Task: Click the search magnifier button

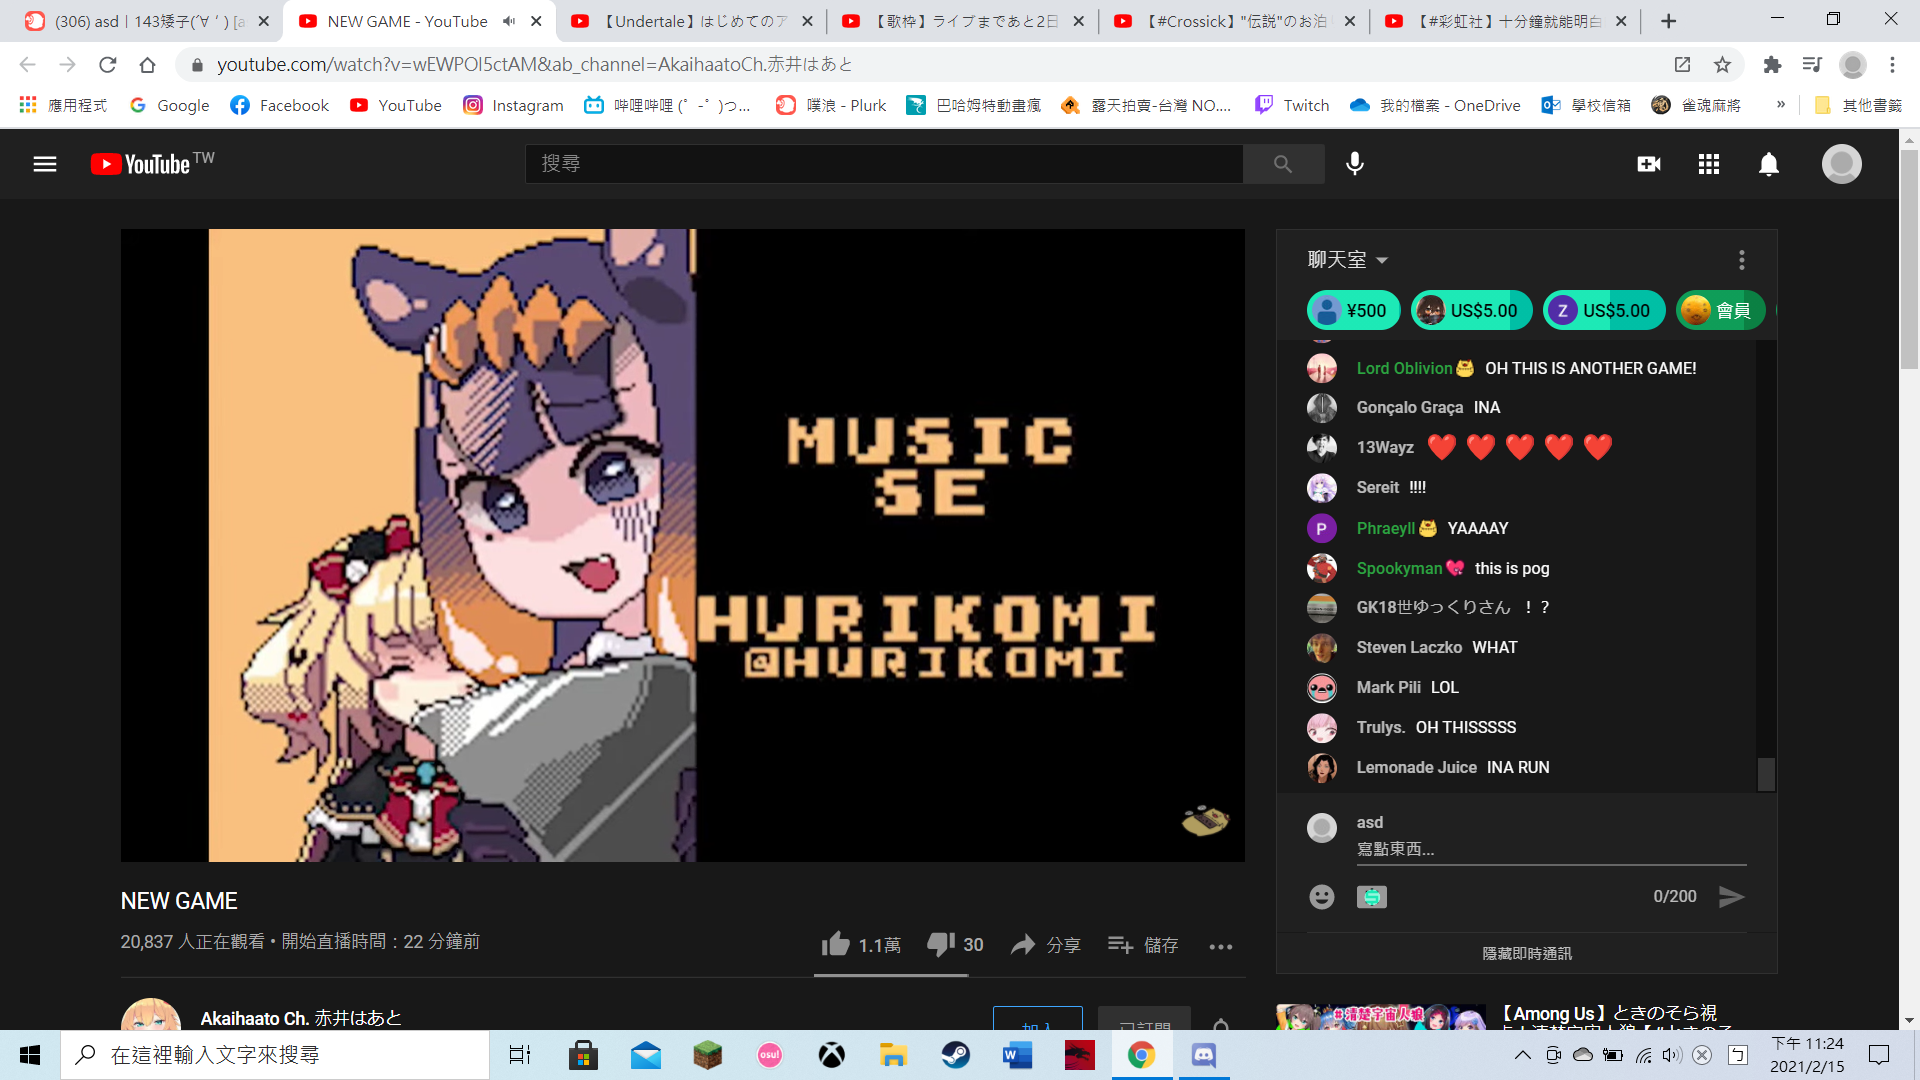Action: click(x=1283, y=164)
